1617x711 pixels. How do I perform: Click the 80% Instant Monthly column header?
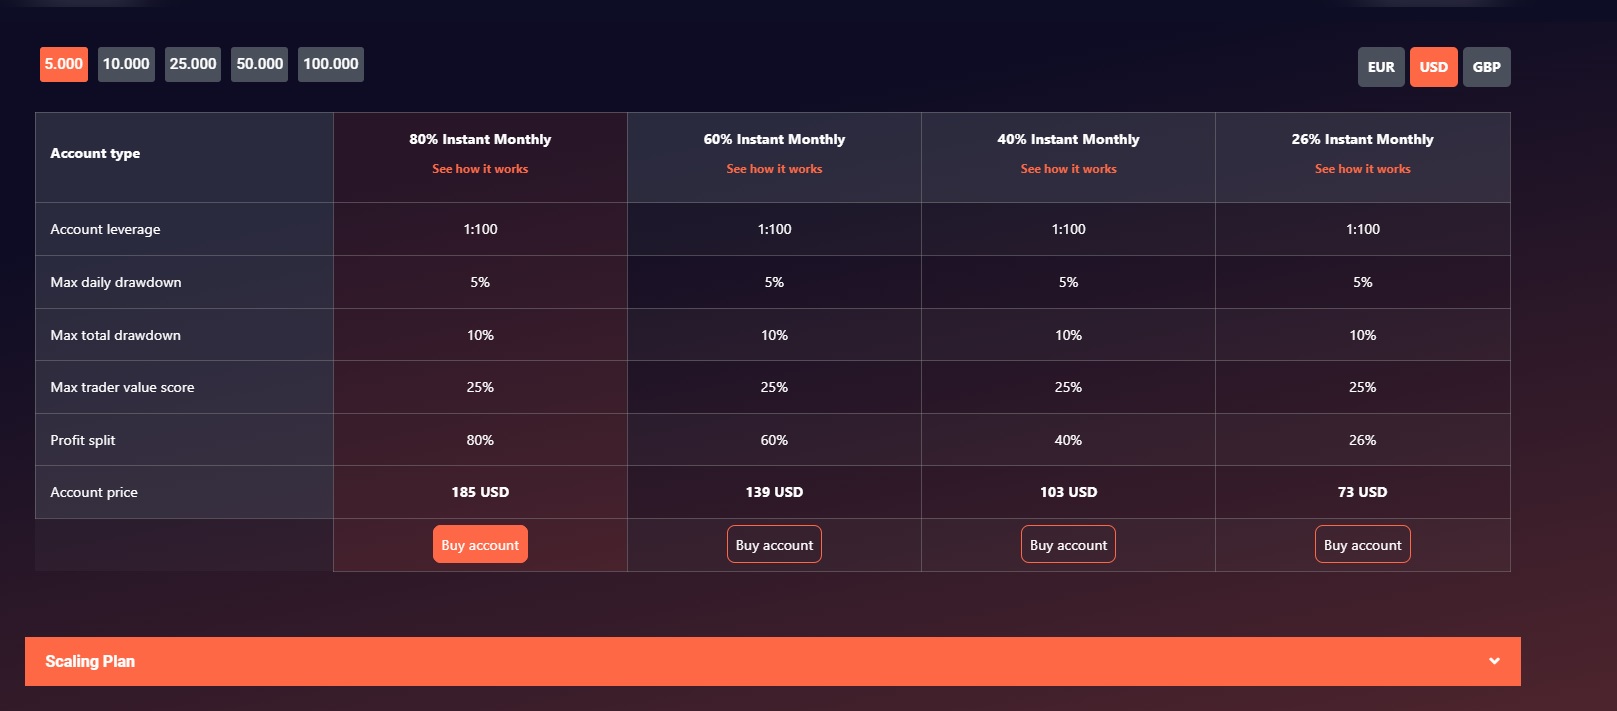[480, 139]
